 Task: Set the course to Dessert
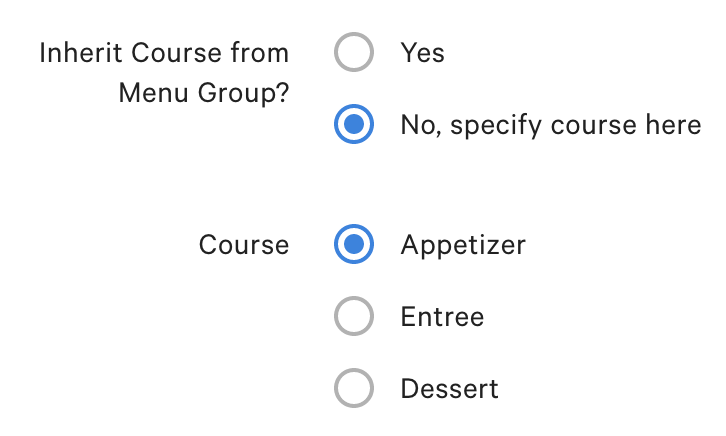(354, 388)
